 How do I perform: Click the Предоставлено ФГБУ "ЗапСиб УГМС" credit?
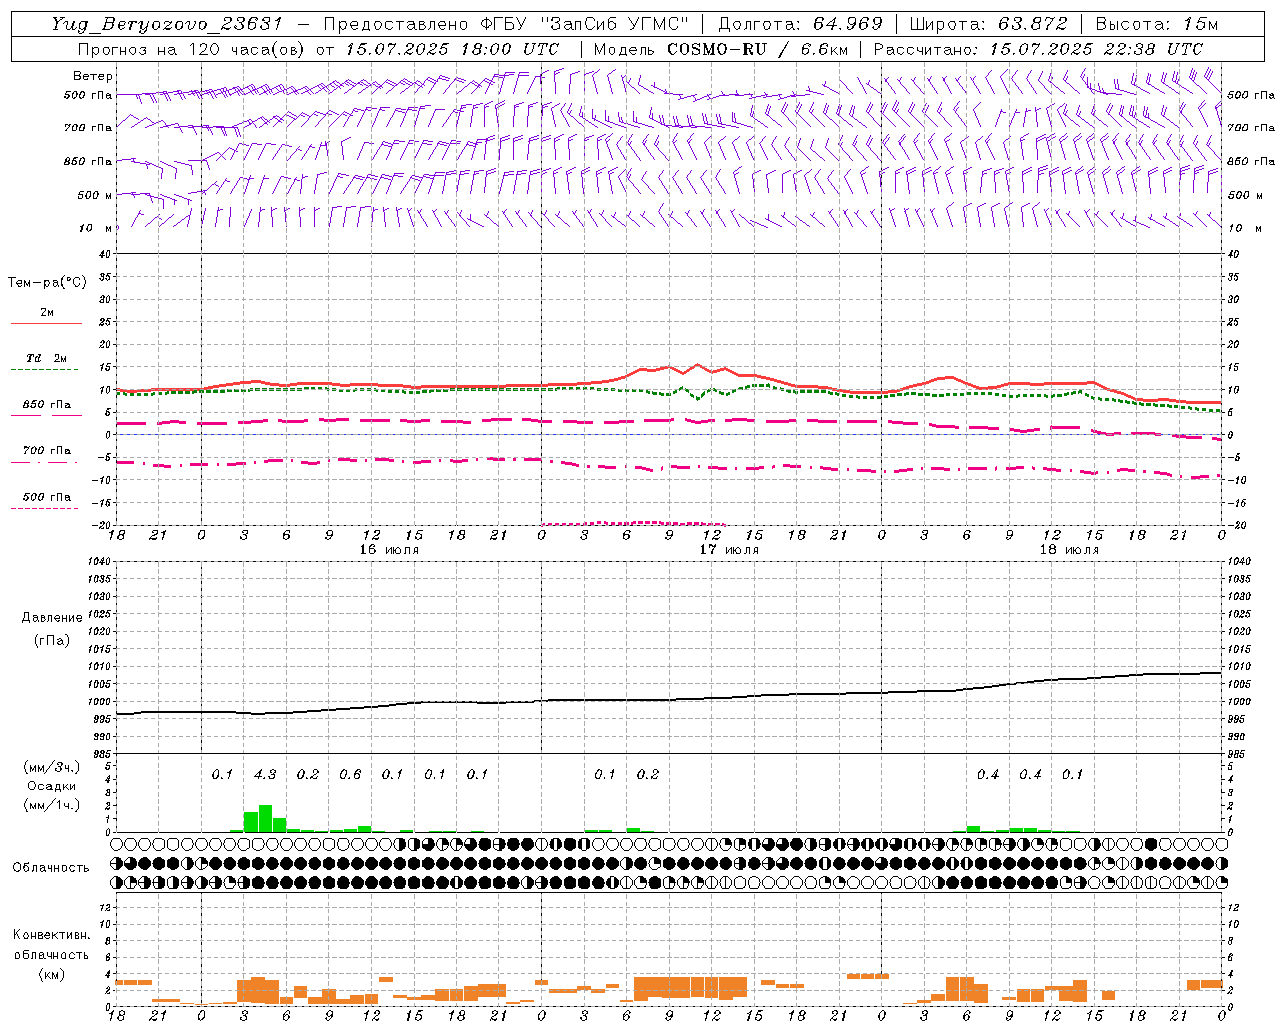[506, 24]
